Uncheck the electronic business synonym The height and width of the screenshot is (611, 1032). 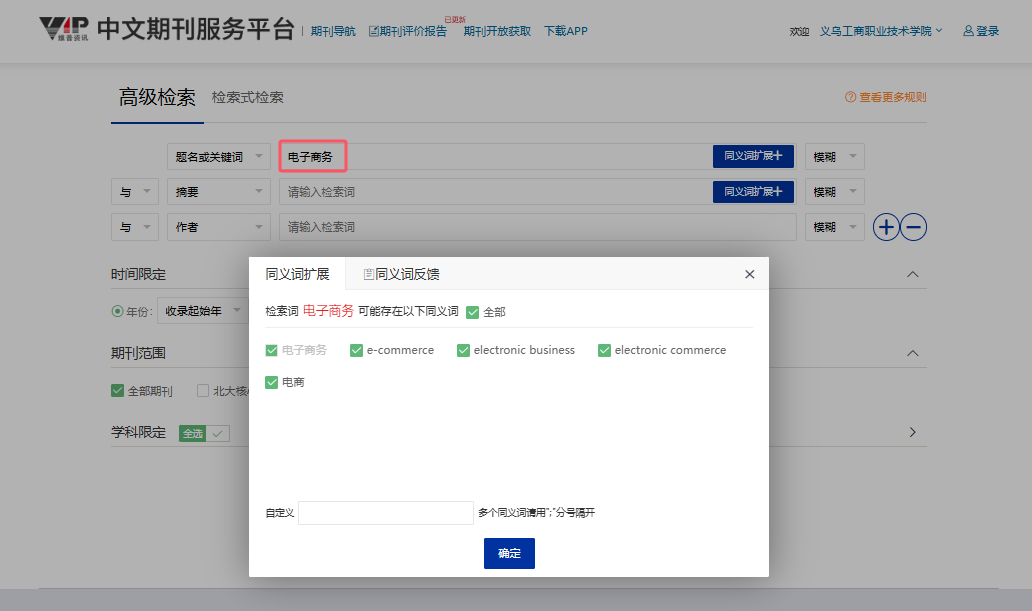tap(463, 350)
